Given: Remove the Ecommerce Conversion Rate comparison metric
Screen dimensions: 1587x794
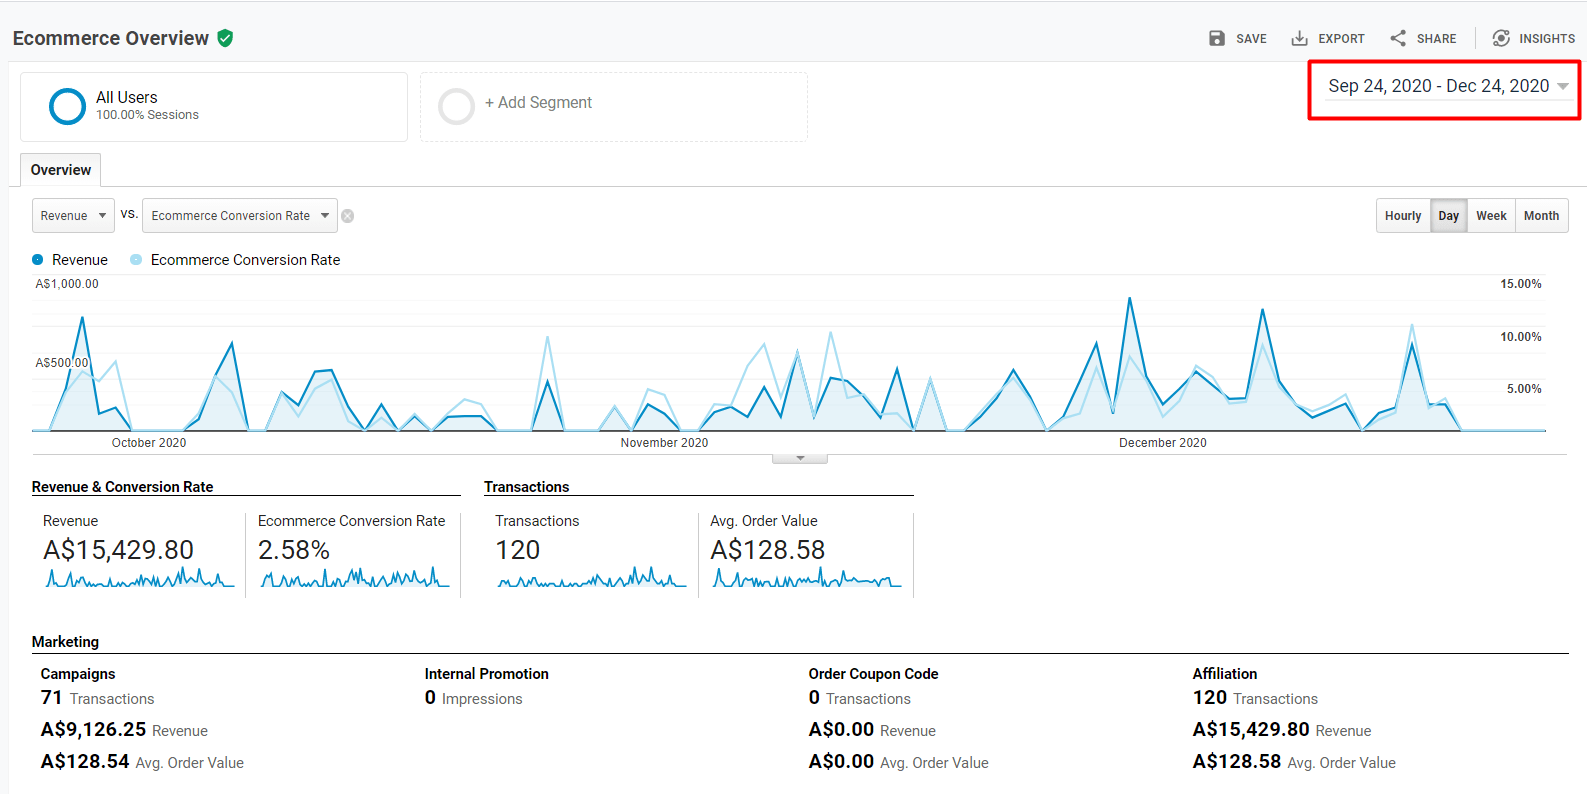Looking at the screenshot, I should point(348,216).
